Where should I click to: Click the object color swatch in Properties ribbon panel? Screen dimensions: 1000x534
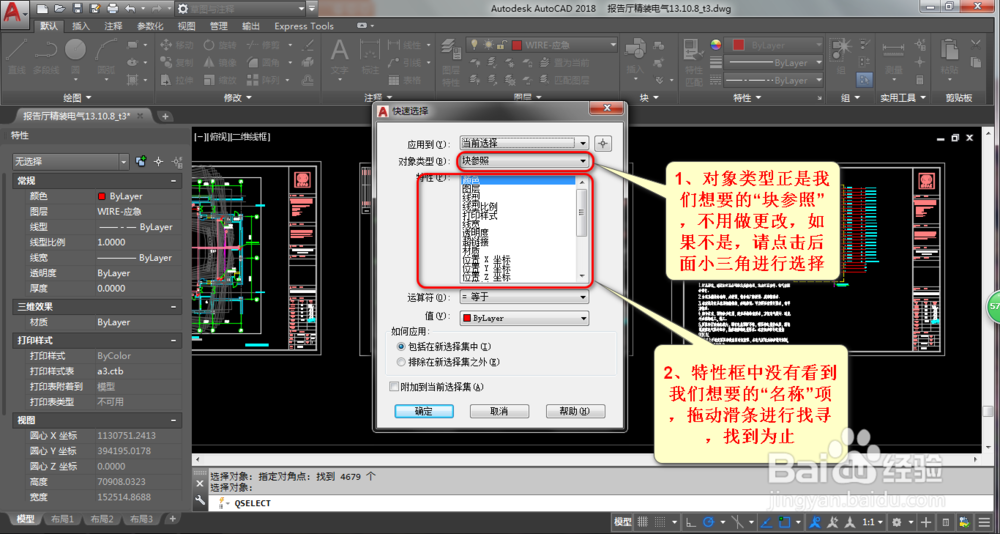(739, 45)
